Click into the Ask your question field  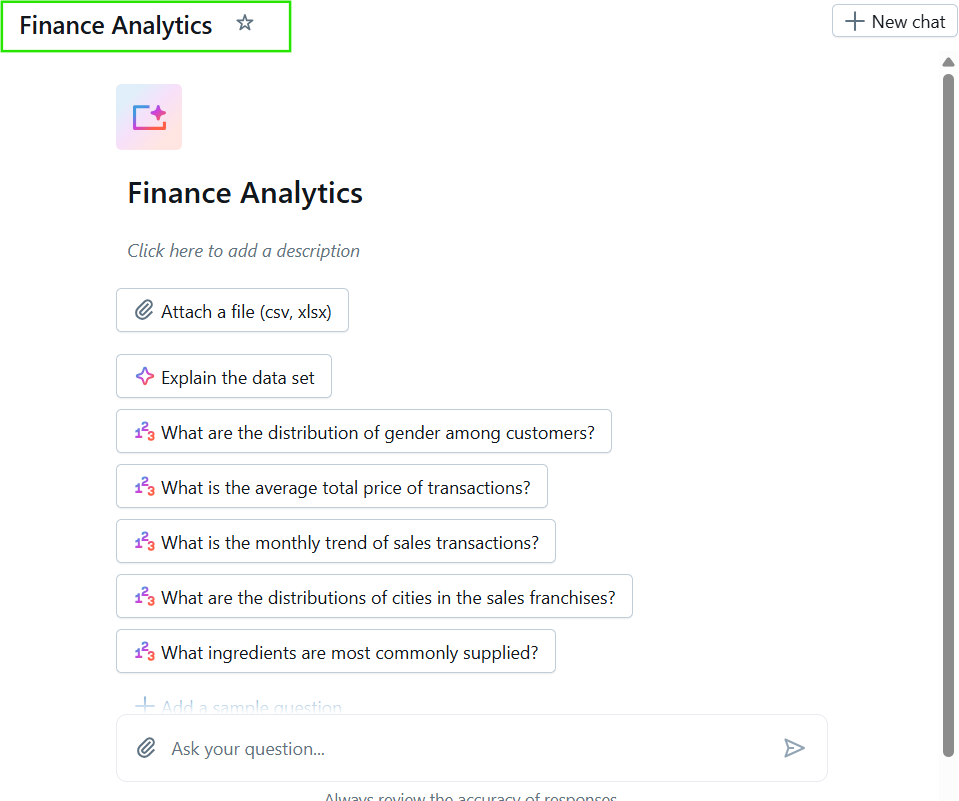click(470, 748)
